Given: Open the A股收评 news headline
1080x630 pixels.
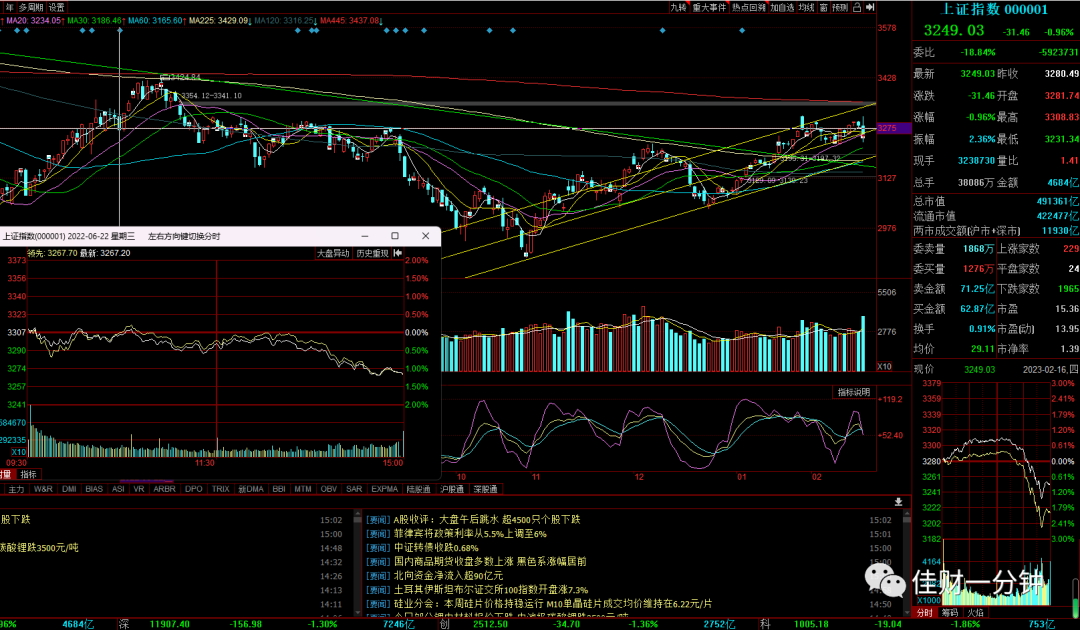Looking at the screenshot, I should (x=487, y=520).
